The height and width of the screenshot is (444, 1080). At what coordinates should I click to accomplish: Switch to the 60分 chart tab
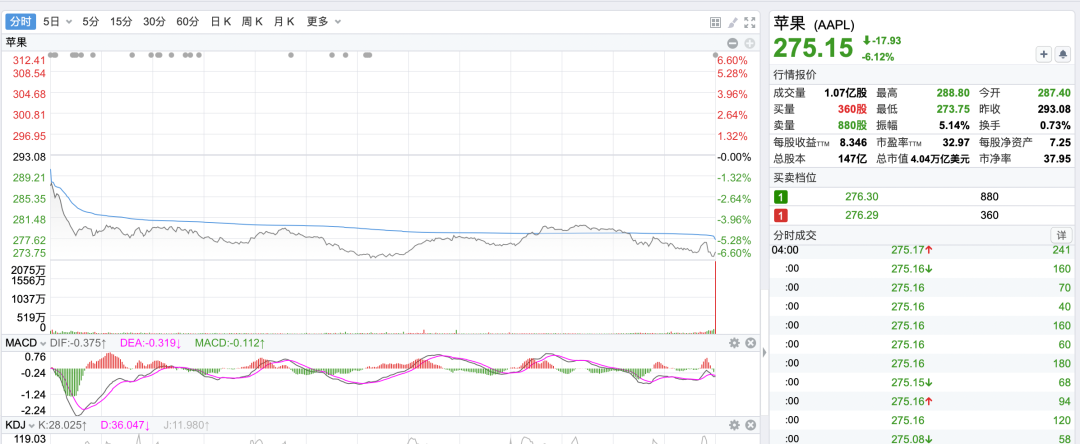click(187, 21)
